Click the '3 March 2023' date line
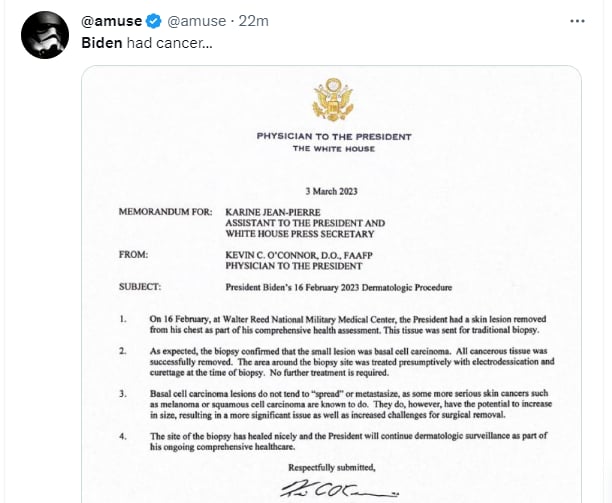Viewport: 612px width, 503px height. click(x=331, y=191)
